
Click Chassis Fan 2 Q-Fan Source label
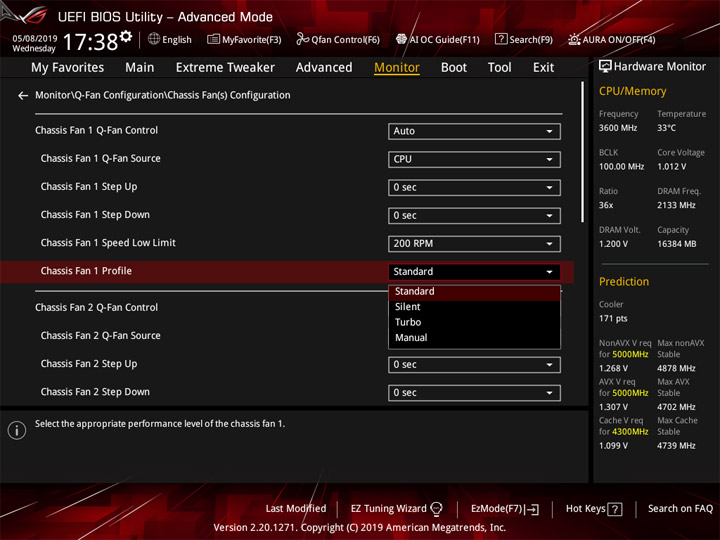click(x=101, y=336)
